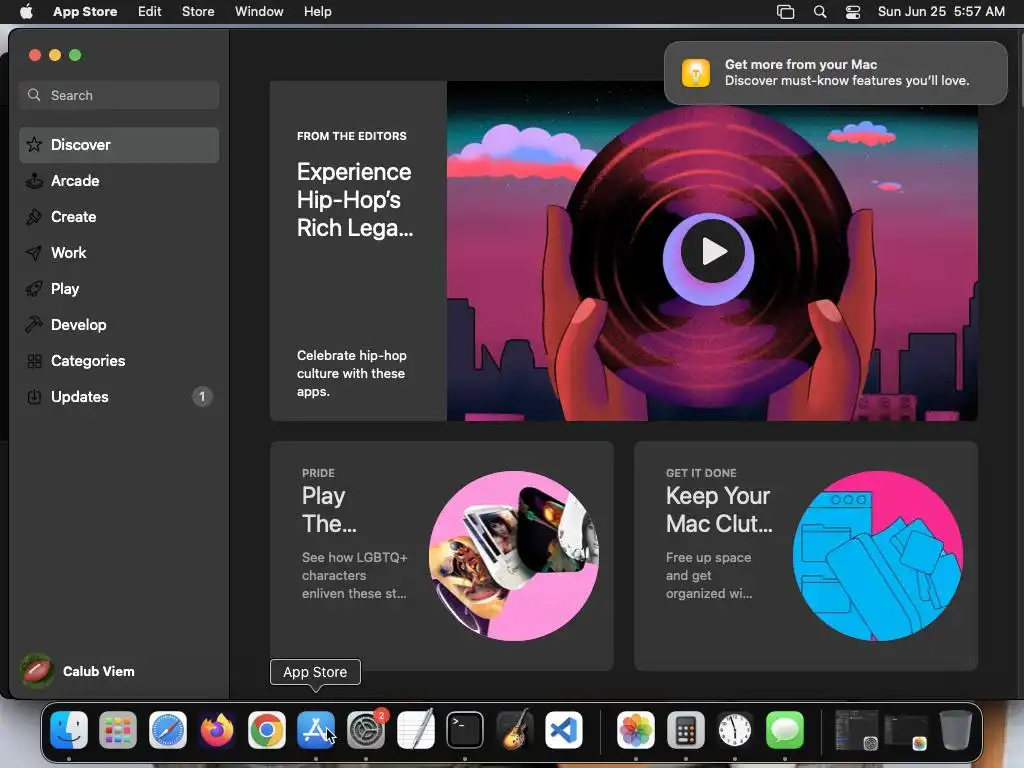Screen dimensions: 1024x768
Task: Open the Develop section
Action: click(x=119, y=325)
